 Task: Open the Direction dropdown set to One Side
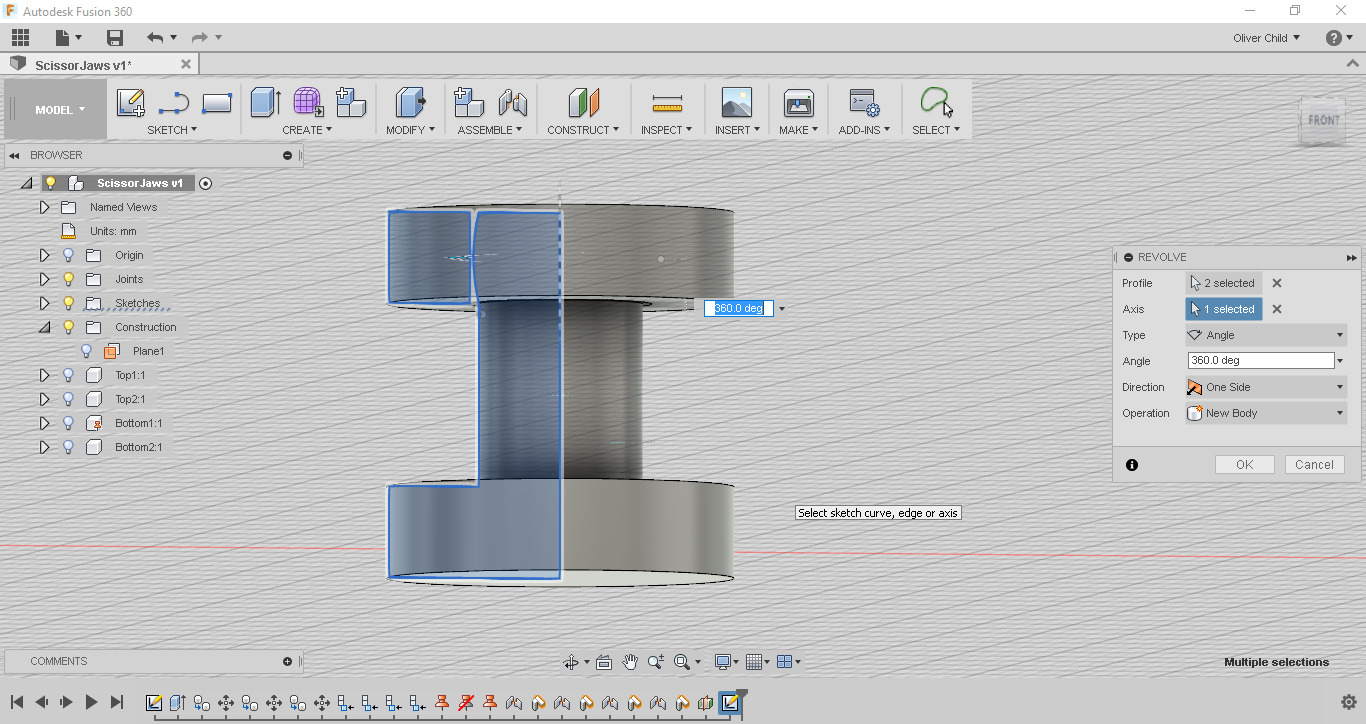(1266, 387)
